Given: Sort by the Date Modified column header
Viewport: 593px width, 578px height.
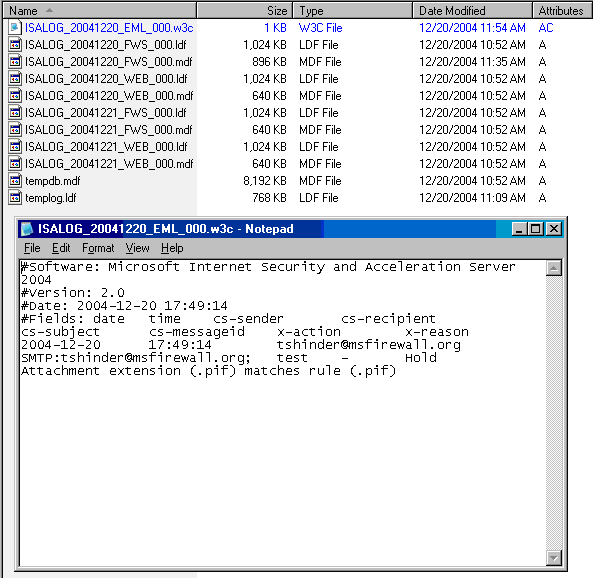Looking at the screenshot, I should 472,11.
